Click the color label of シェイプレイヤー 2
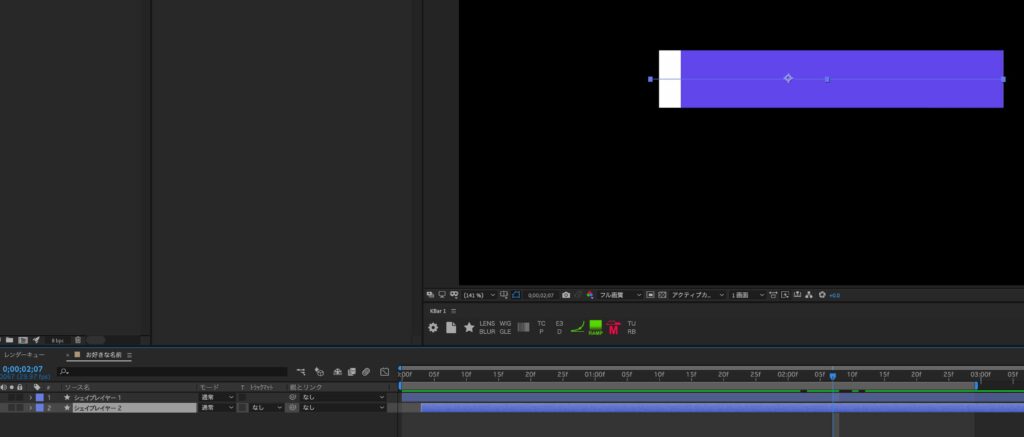1024x437 pixels. tap(40, 408)
